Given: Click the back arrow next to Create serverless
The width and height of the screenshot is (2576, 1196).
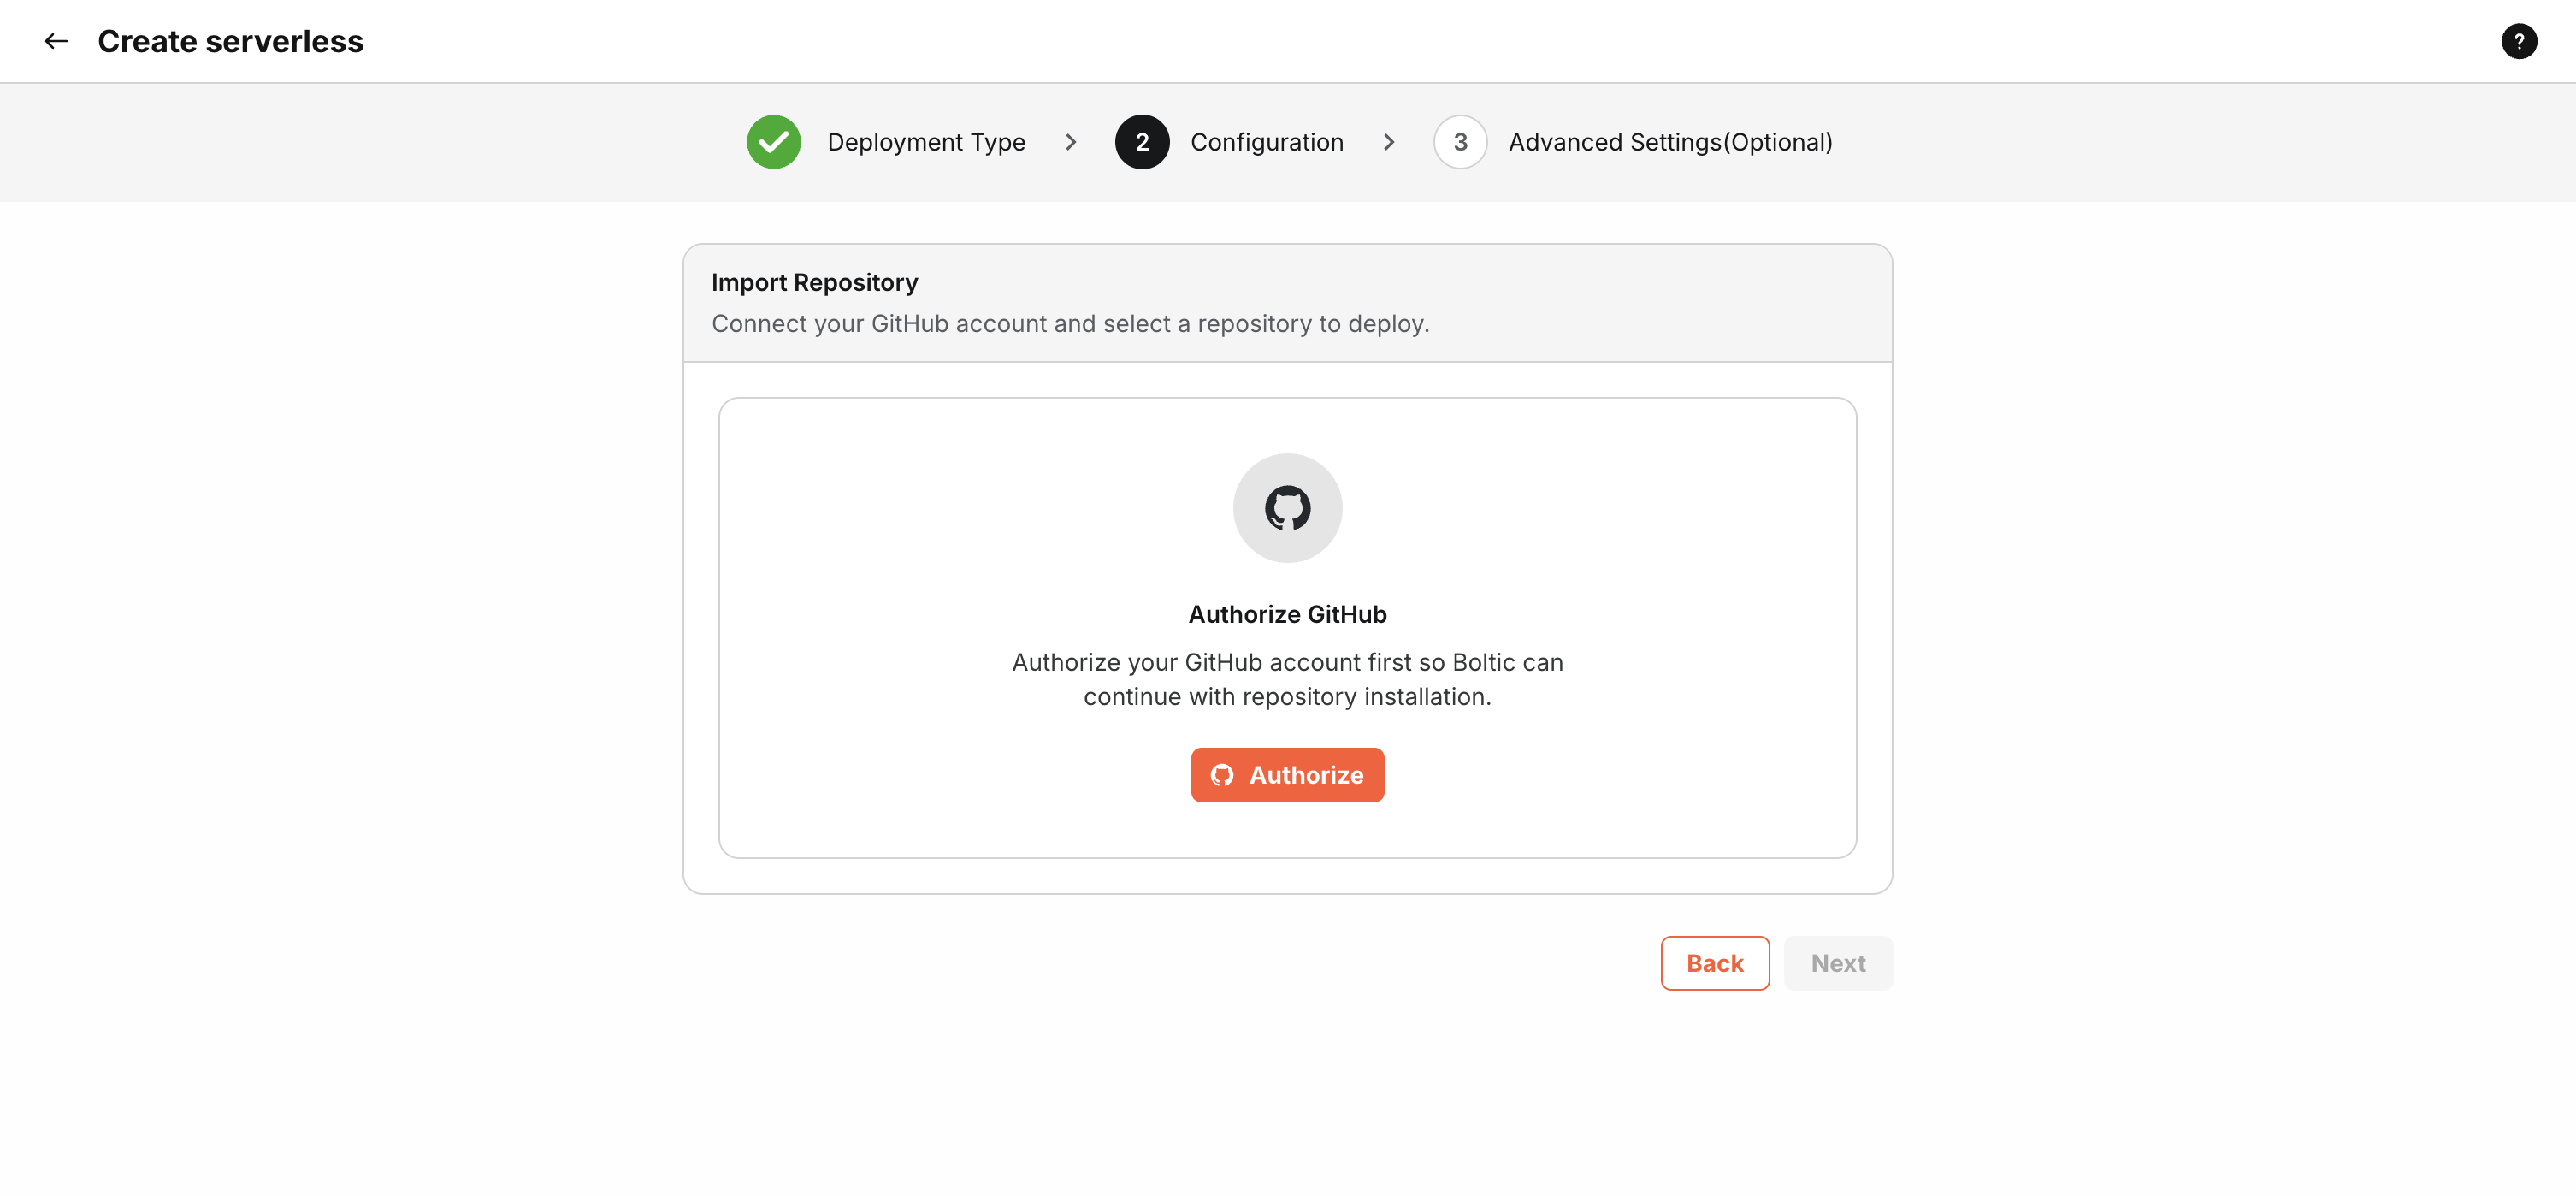Looking at the screenshot, I should pos(56,41).
